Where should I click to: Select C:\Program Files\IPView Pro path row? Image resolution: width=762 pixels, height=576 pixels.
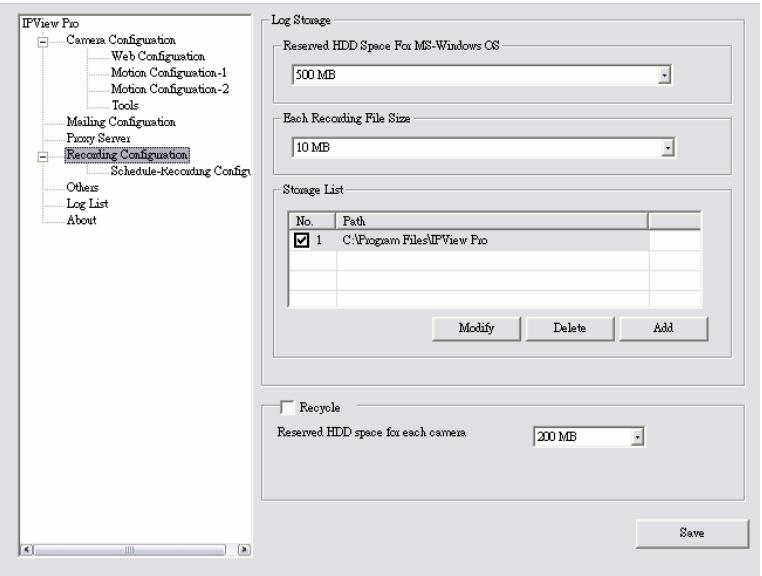(469, 240)
